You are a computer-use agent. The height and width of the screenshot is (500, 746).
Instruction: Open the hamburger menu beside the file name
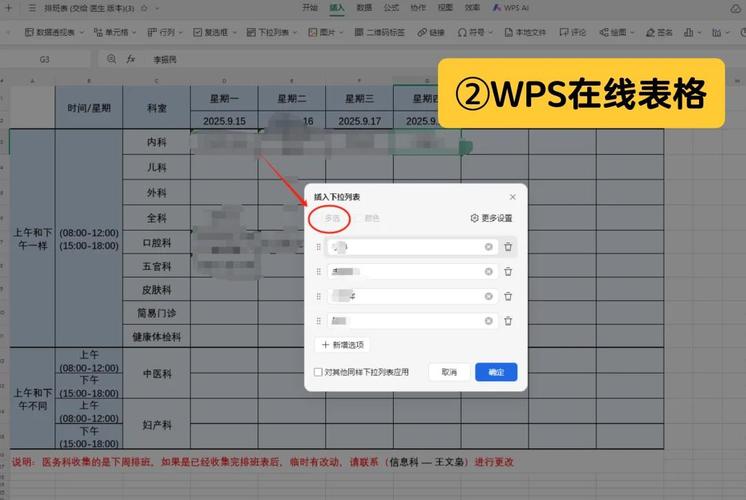(x=32, y=8)
